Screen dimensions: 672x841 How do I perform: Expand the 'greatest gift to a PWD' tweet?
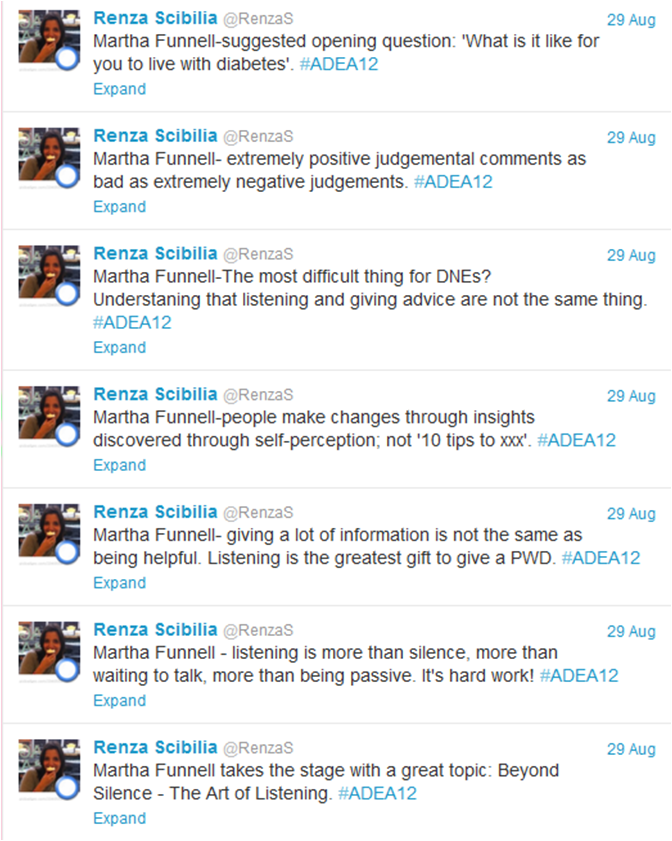coord(119,583)
